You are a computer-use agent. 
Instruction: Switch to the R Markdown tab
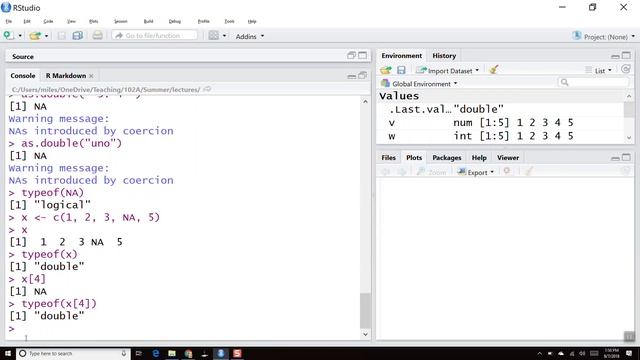click(66, 76)
